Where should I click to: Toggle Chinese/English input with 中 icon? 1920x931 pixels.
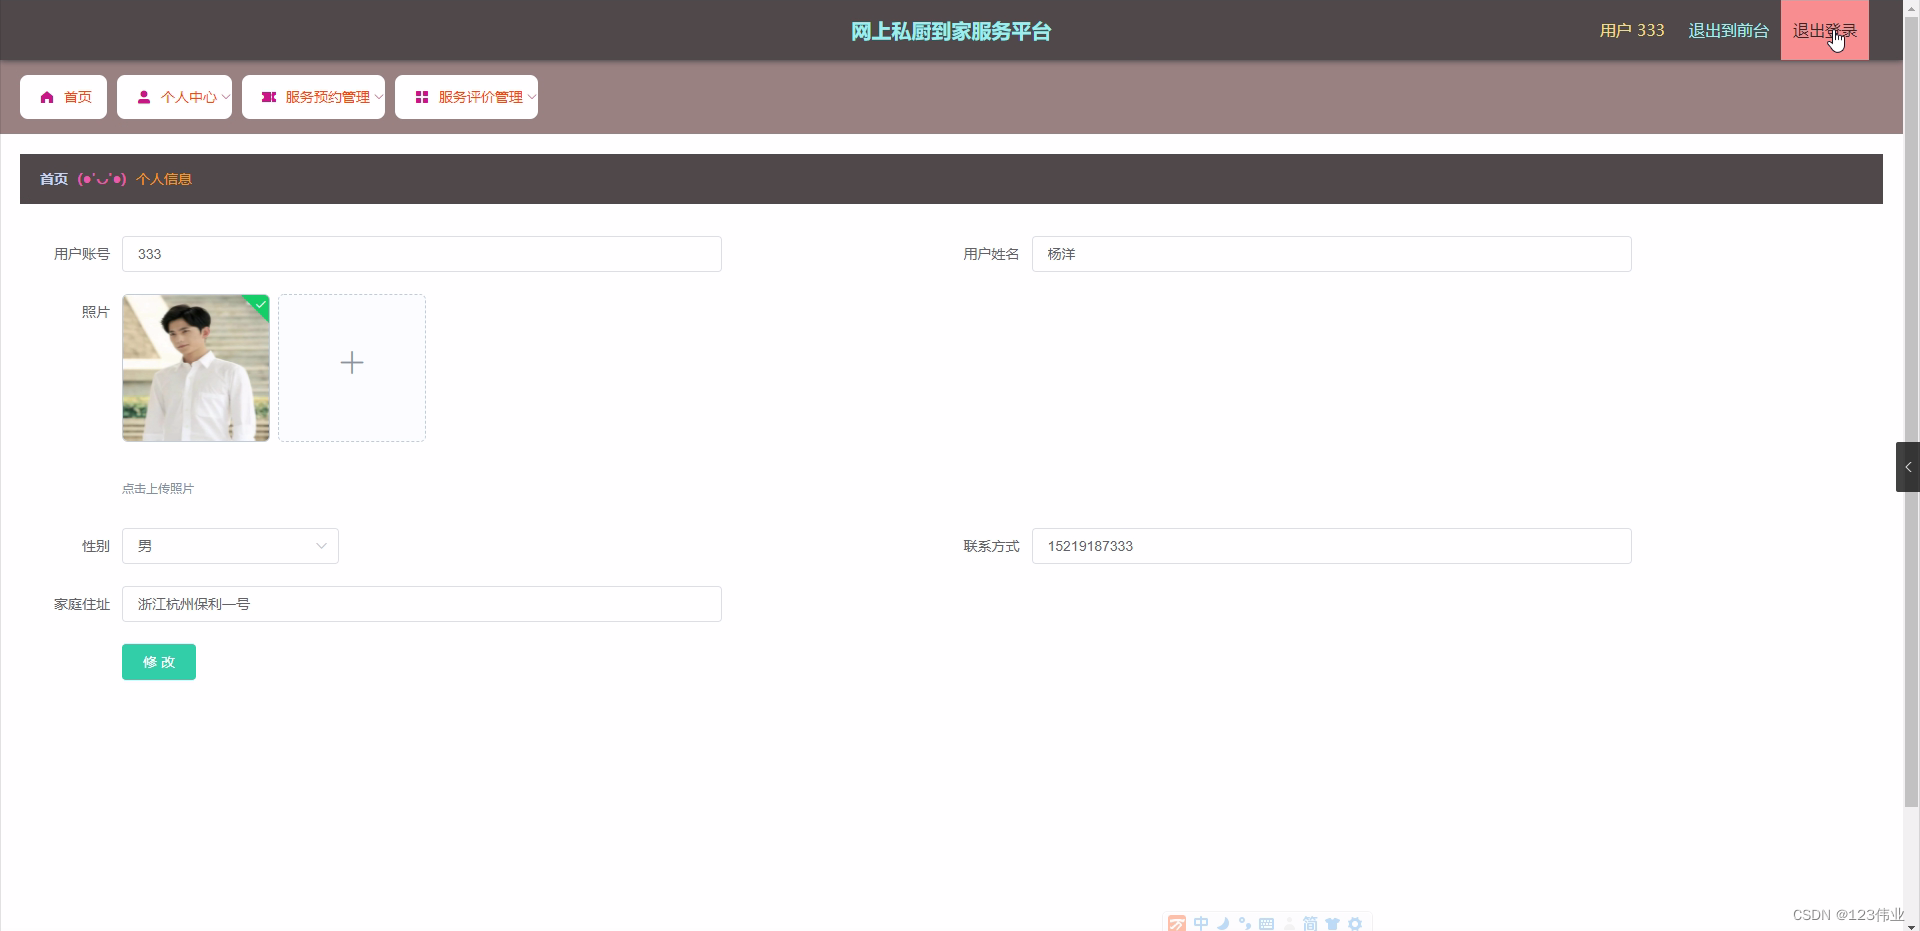tap(1201, 923)
